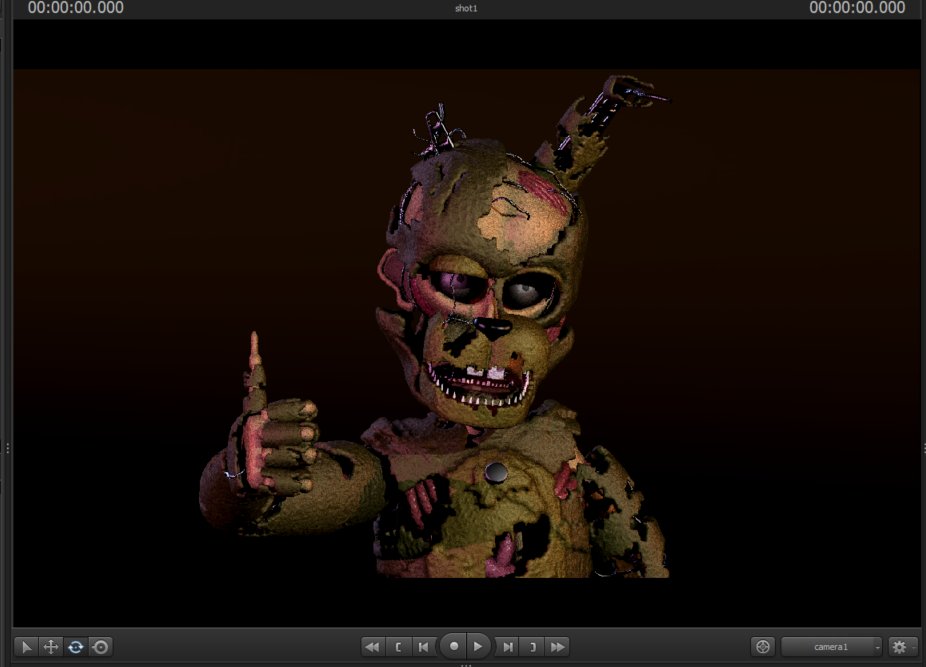Screen dimensions: 926x667
Task: Jump to the right bracket marker
Action: (x=533, y=647)
